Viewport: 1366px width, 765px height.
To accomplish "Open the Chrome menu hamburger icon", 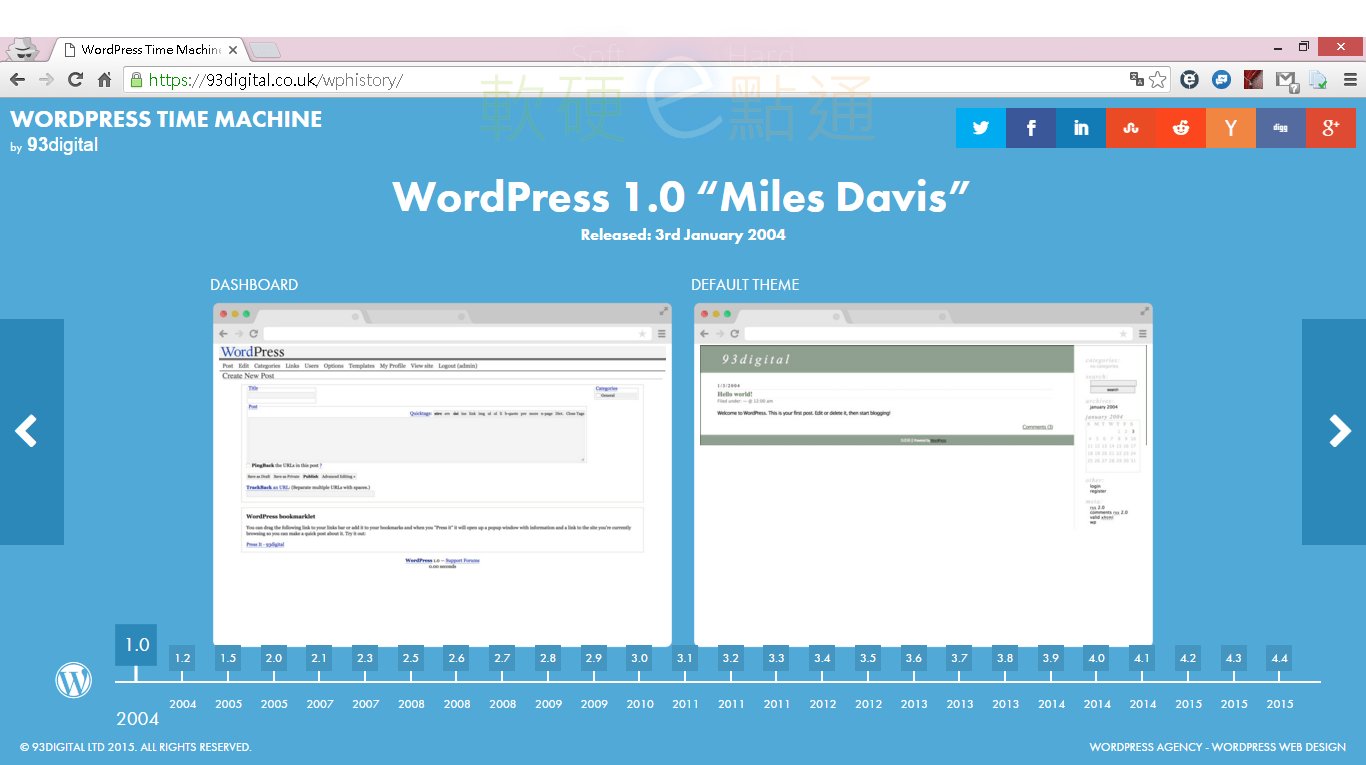I will (1350, 80).
